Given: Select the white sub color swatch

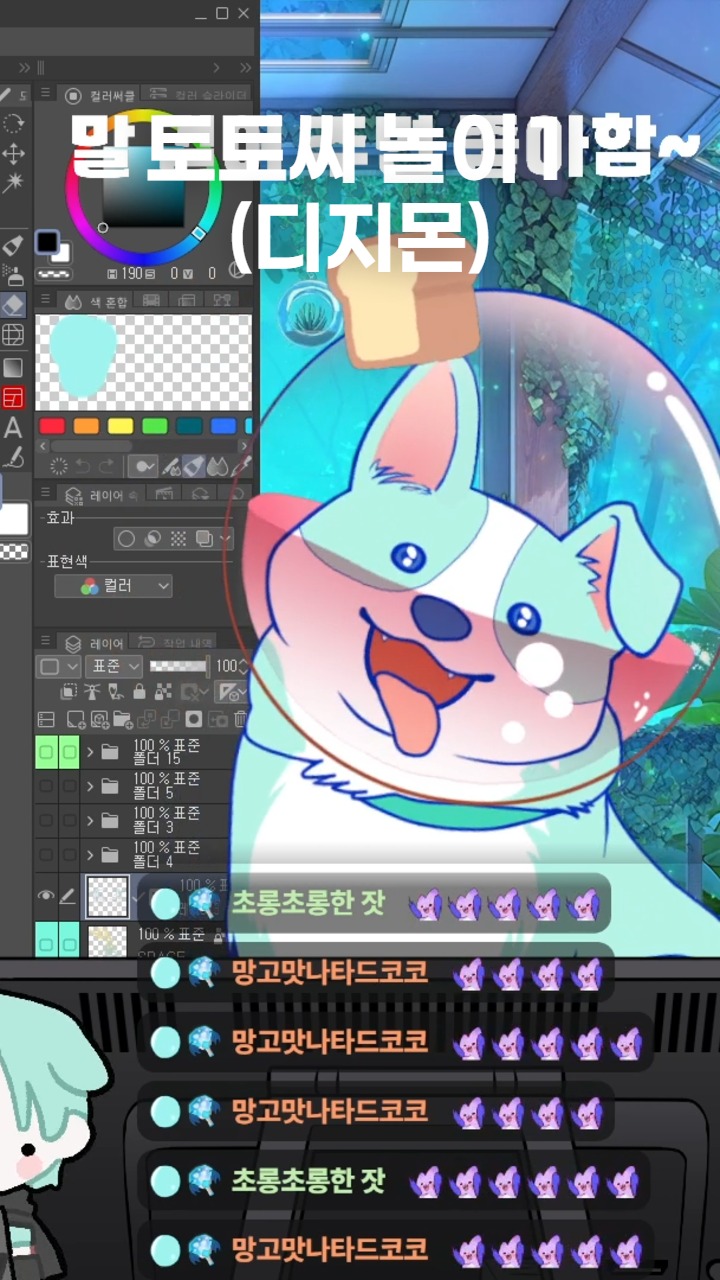Looking at the screenshot, I should (x=62, y=255).
